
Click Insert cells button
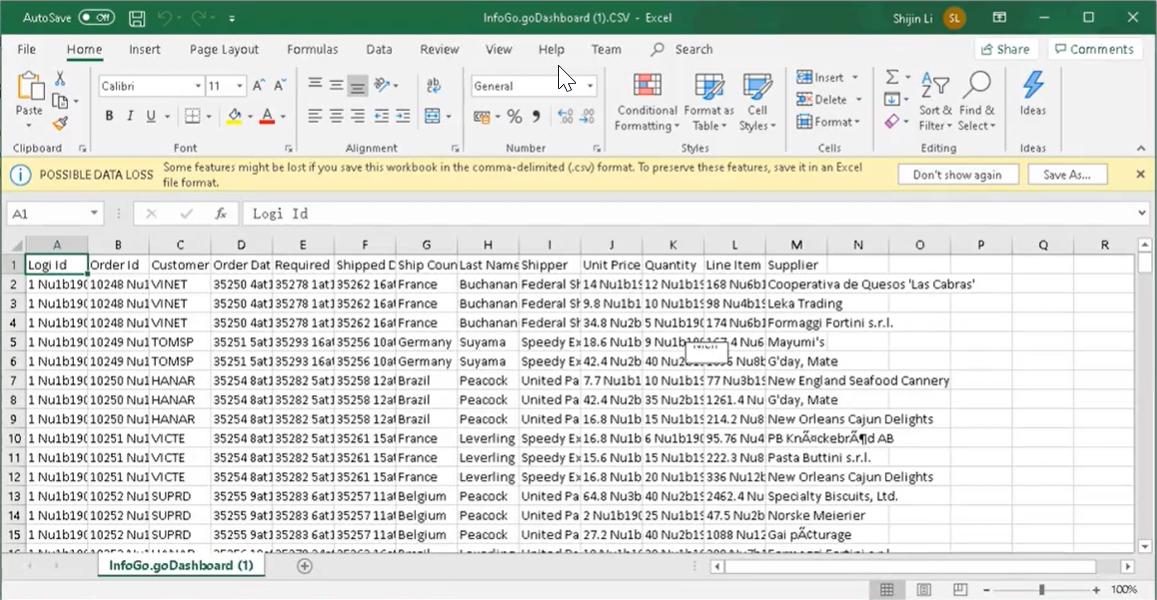[x=821, y=77]
